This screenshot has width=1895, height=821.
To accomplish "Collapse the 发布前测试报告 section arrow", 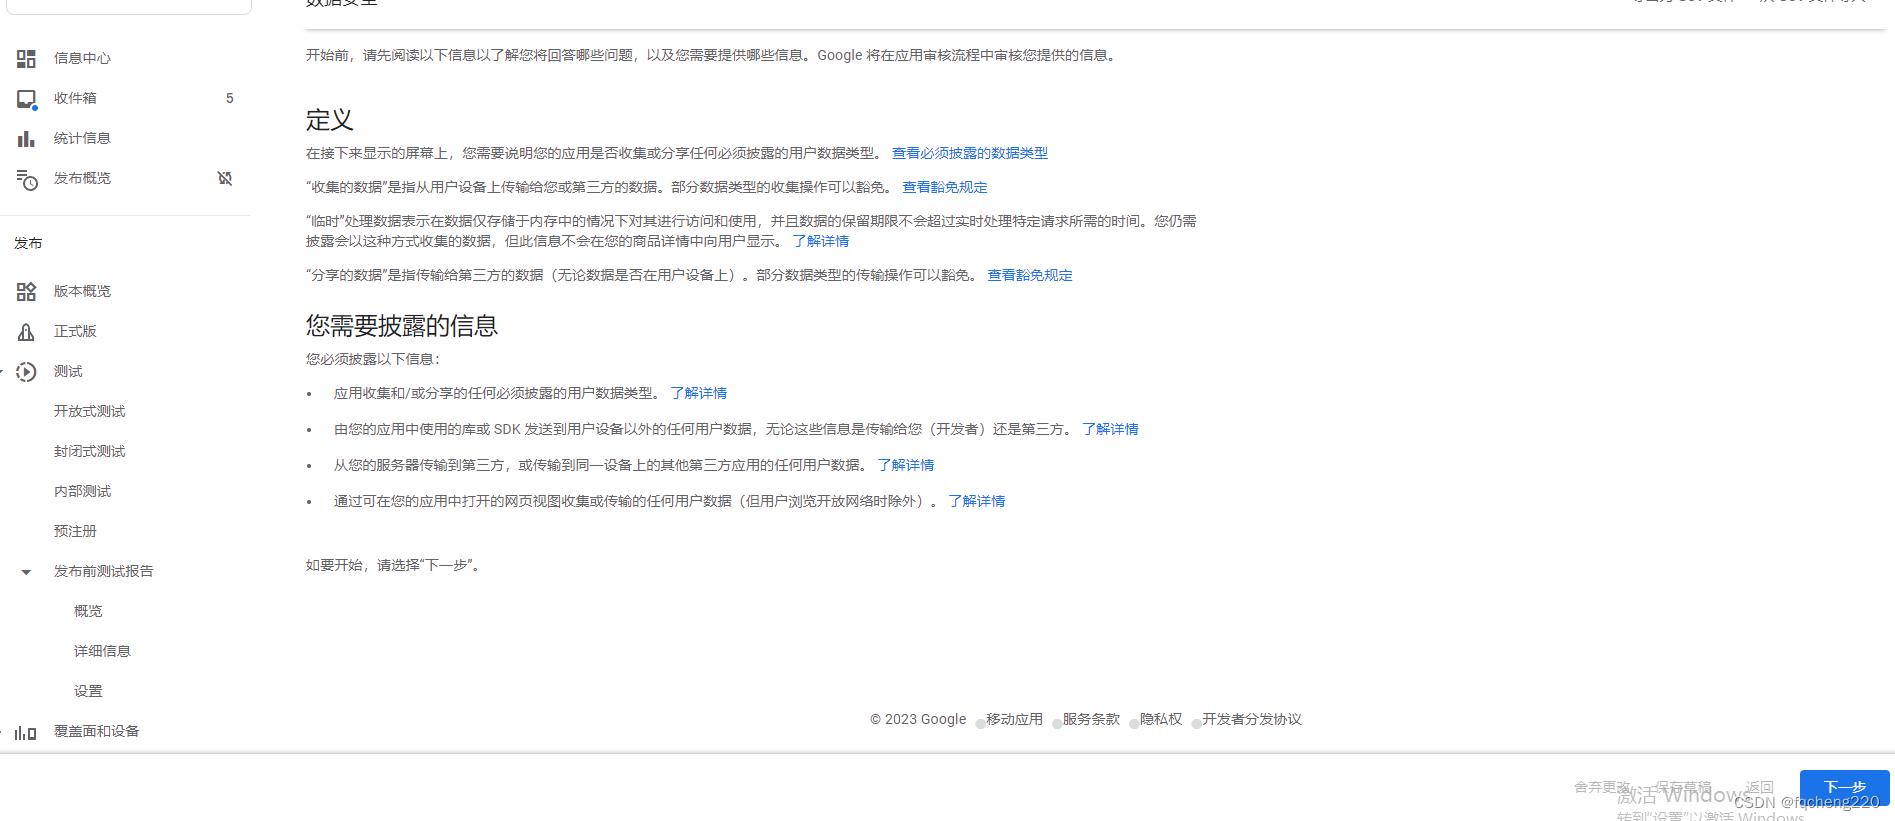I will click(x=26, y=572).
